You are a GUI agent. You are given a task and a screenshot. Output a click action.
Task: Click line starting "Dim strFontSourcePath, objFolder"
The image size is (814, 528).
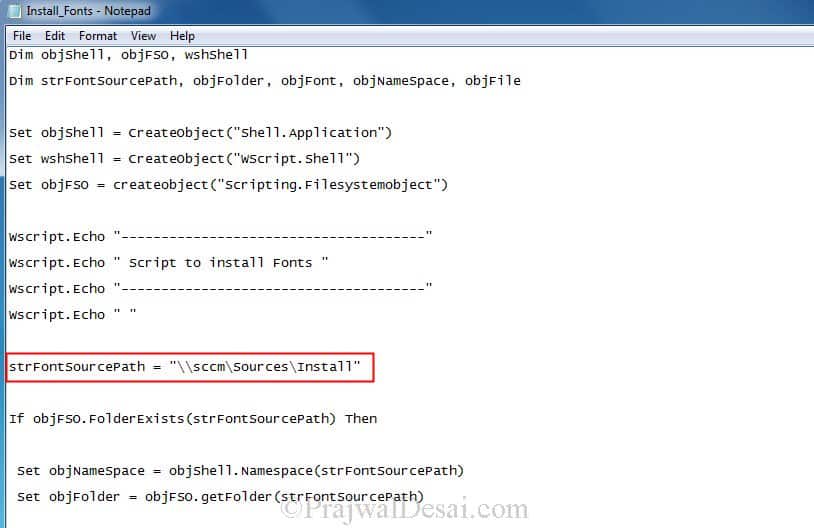265,81
